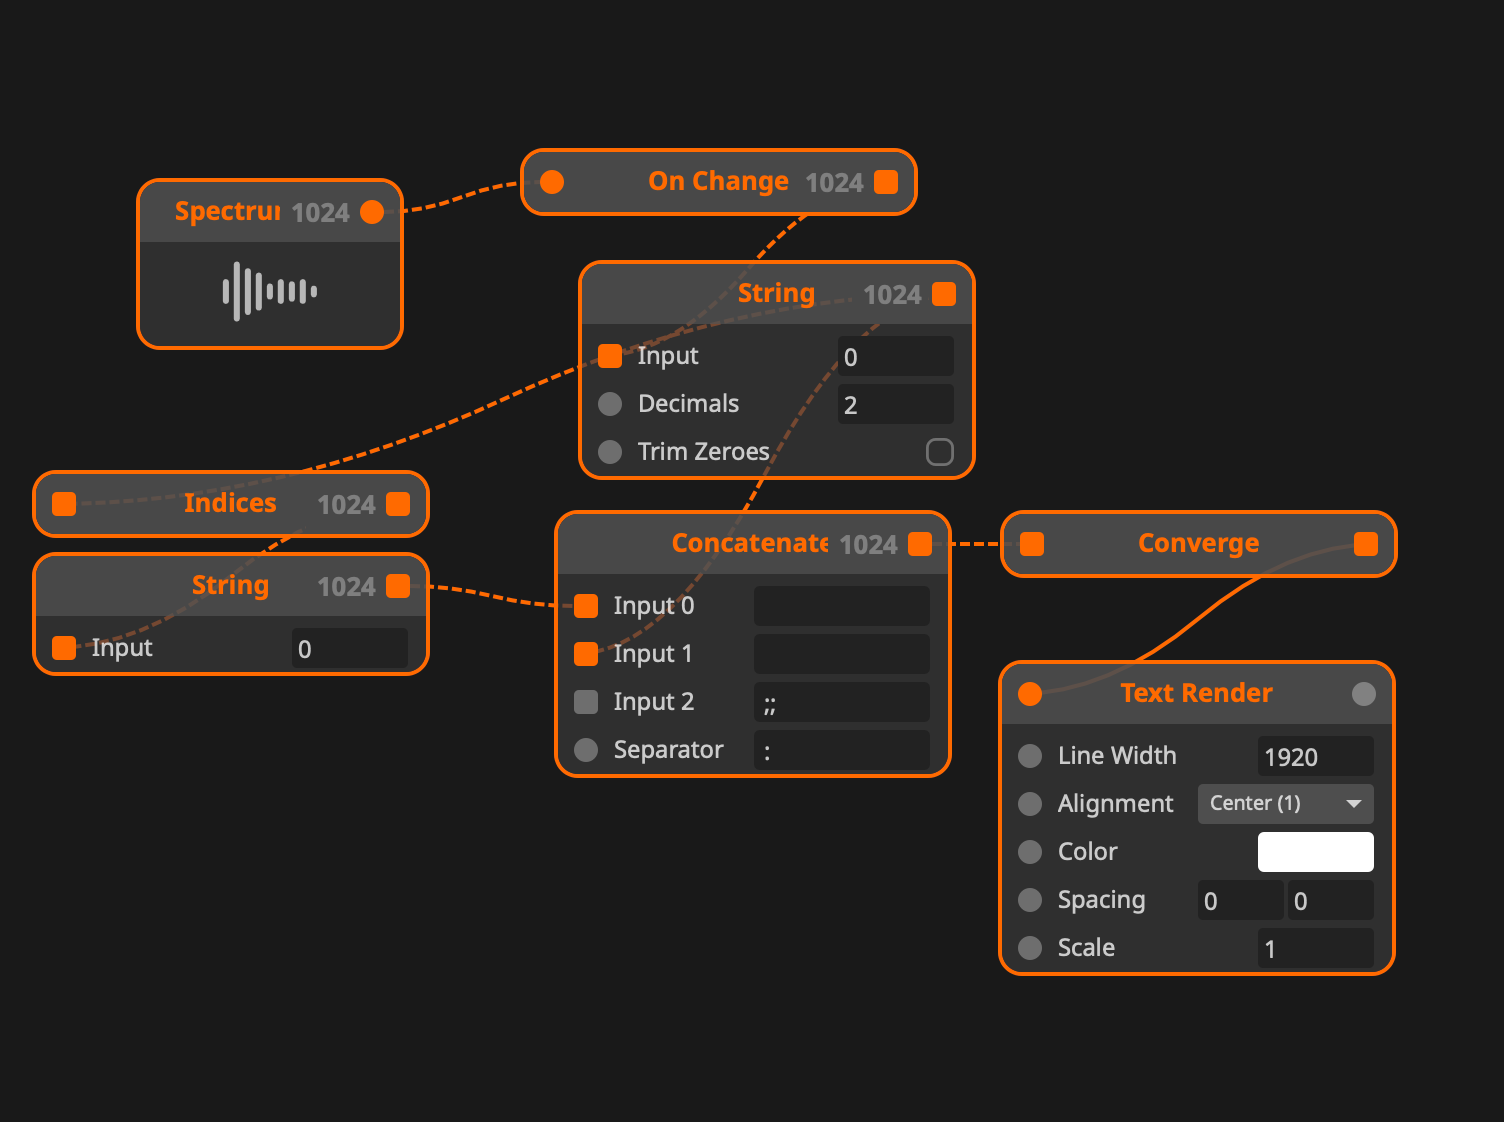Click the Spectrum node output port

372,212
